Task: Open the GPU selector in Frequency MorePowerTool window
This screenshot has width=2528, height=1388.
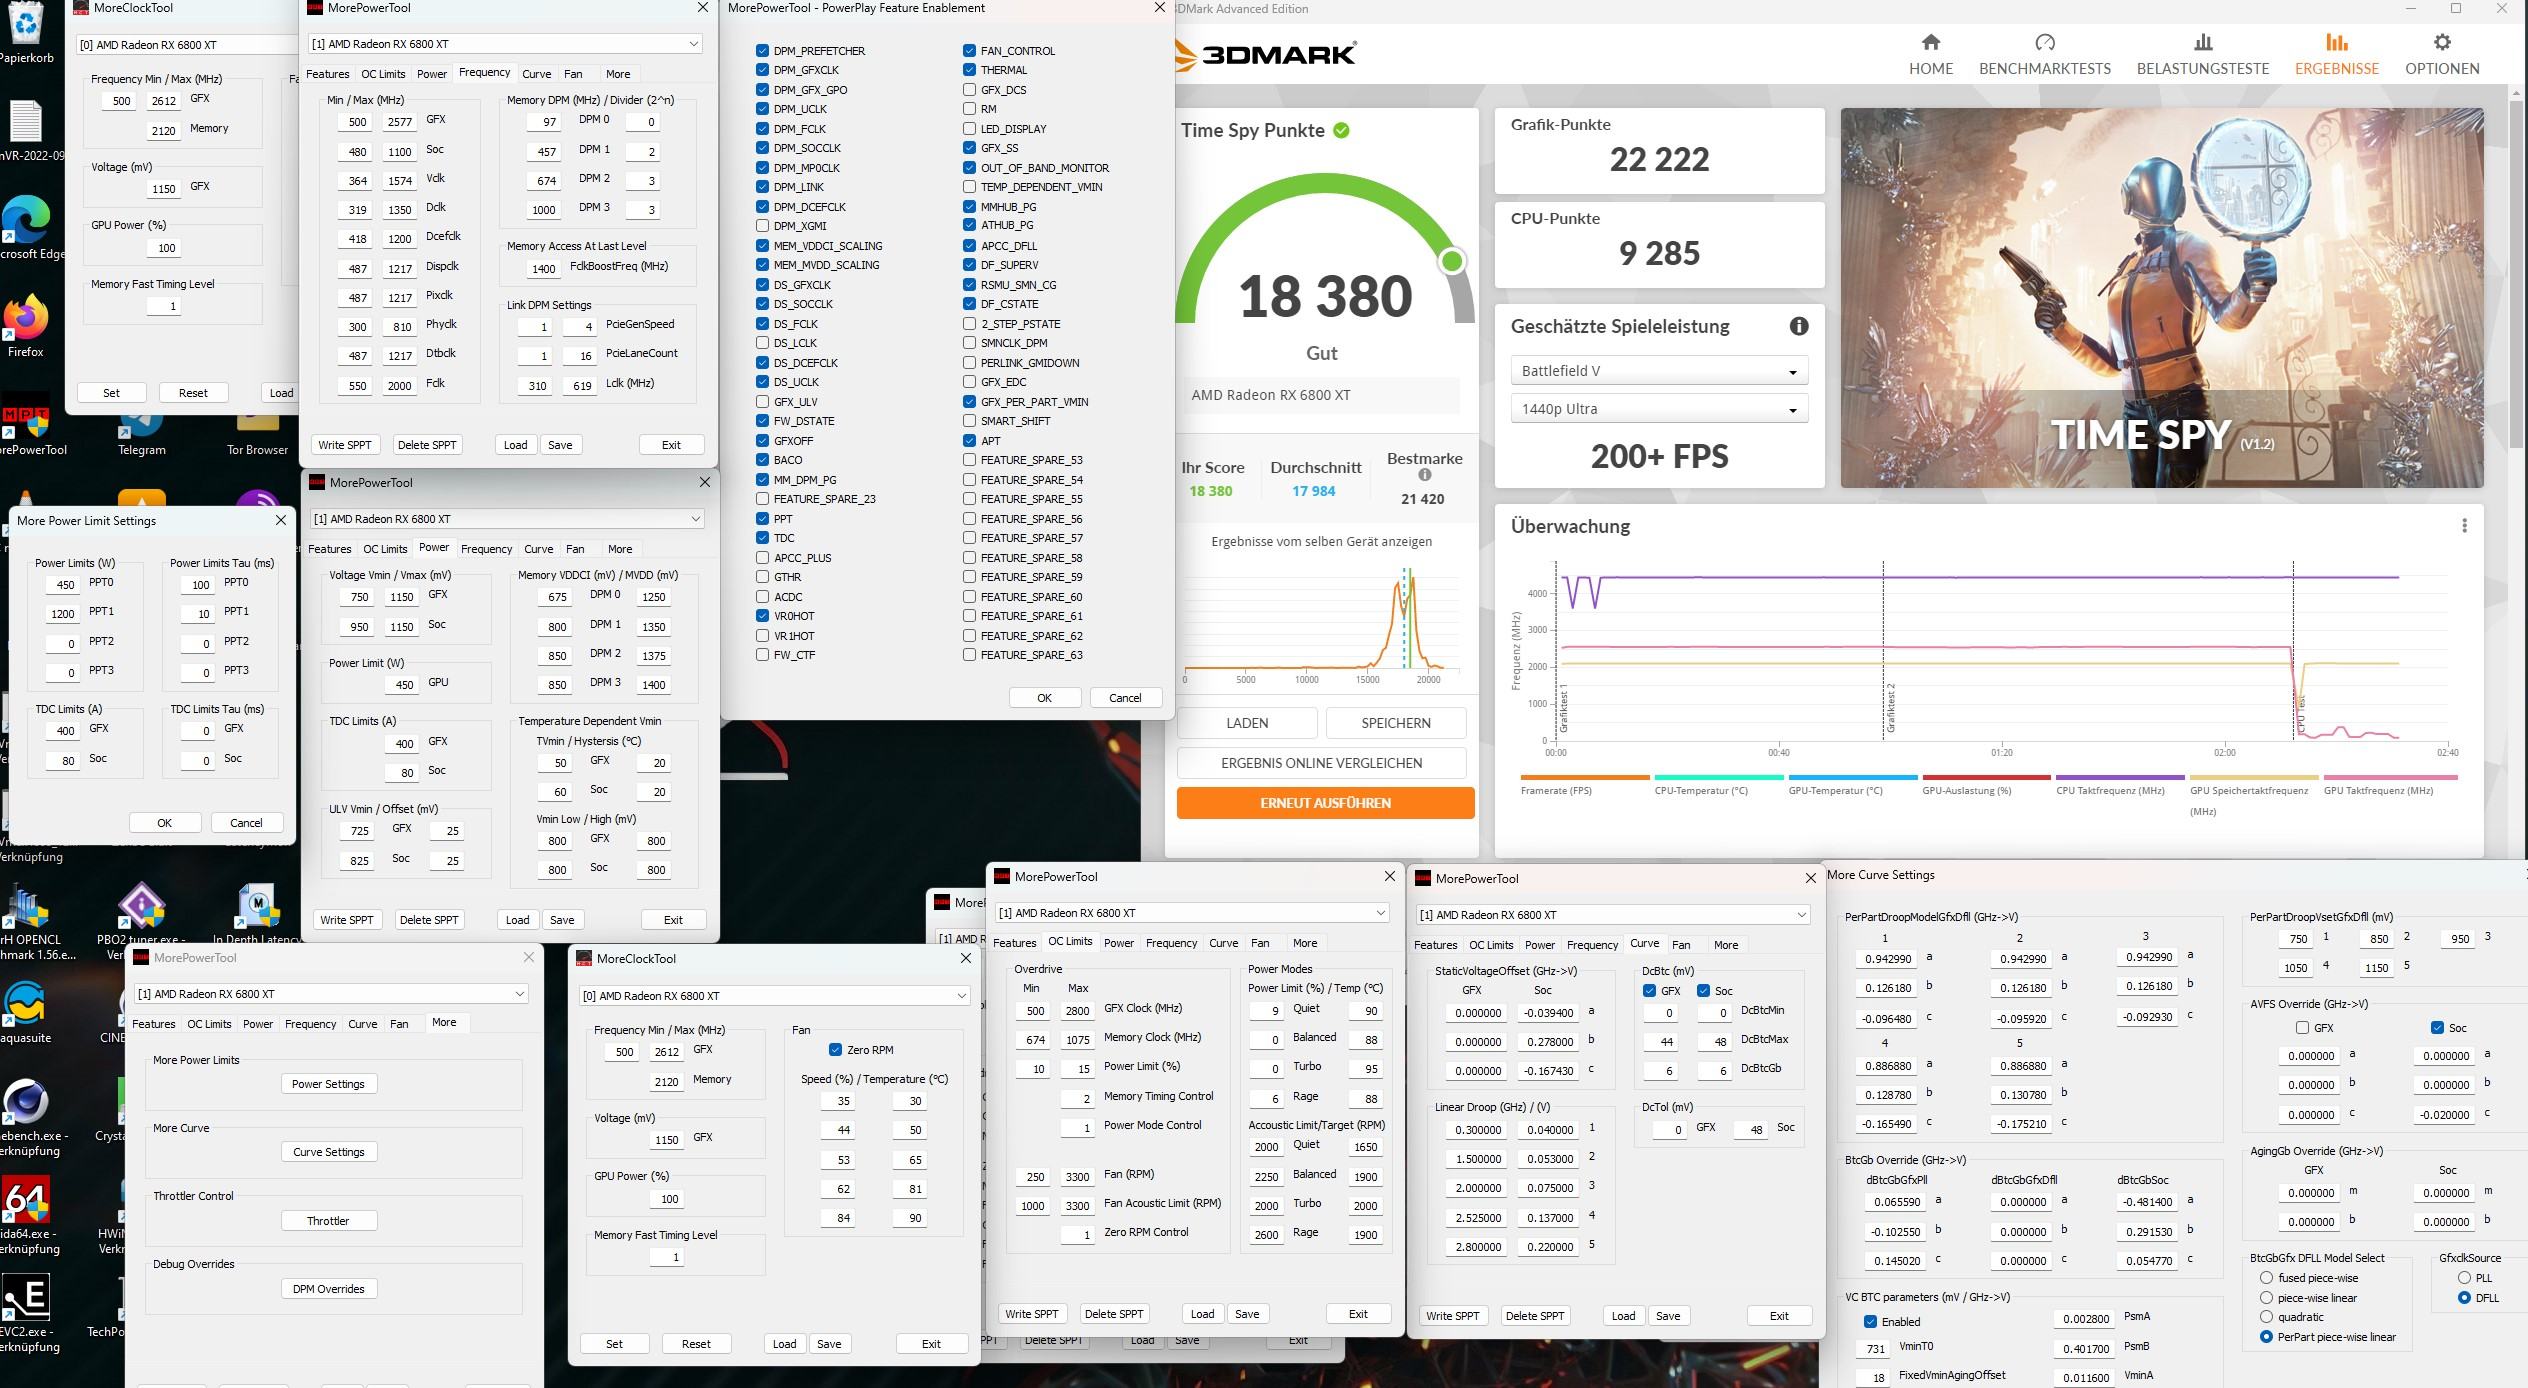Action: click(x=505, y=44)
